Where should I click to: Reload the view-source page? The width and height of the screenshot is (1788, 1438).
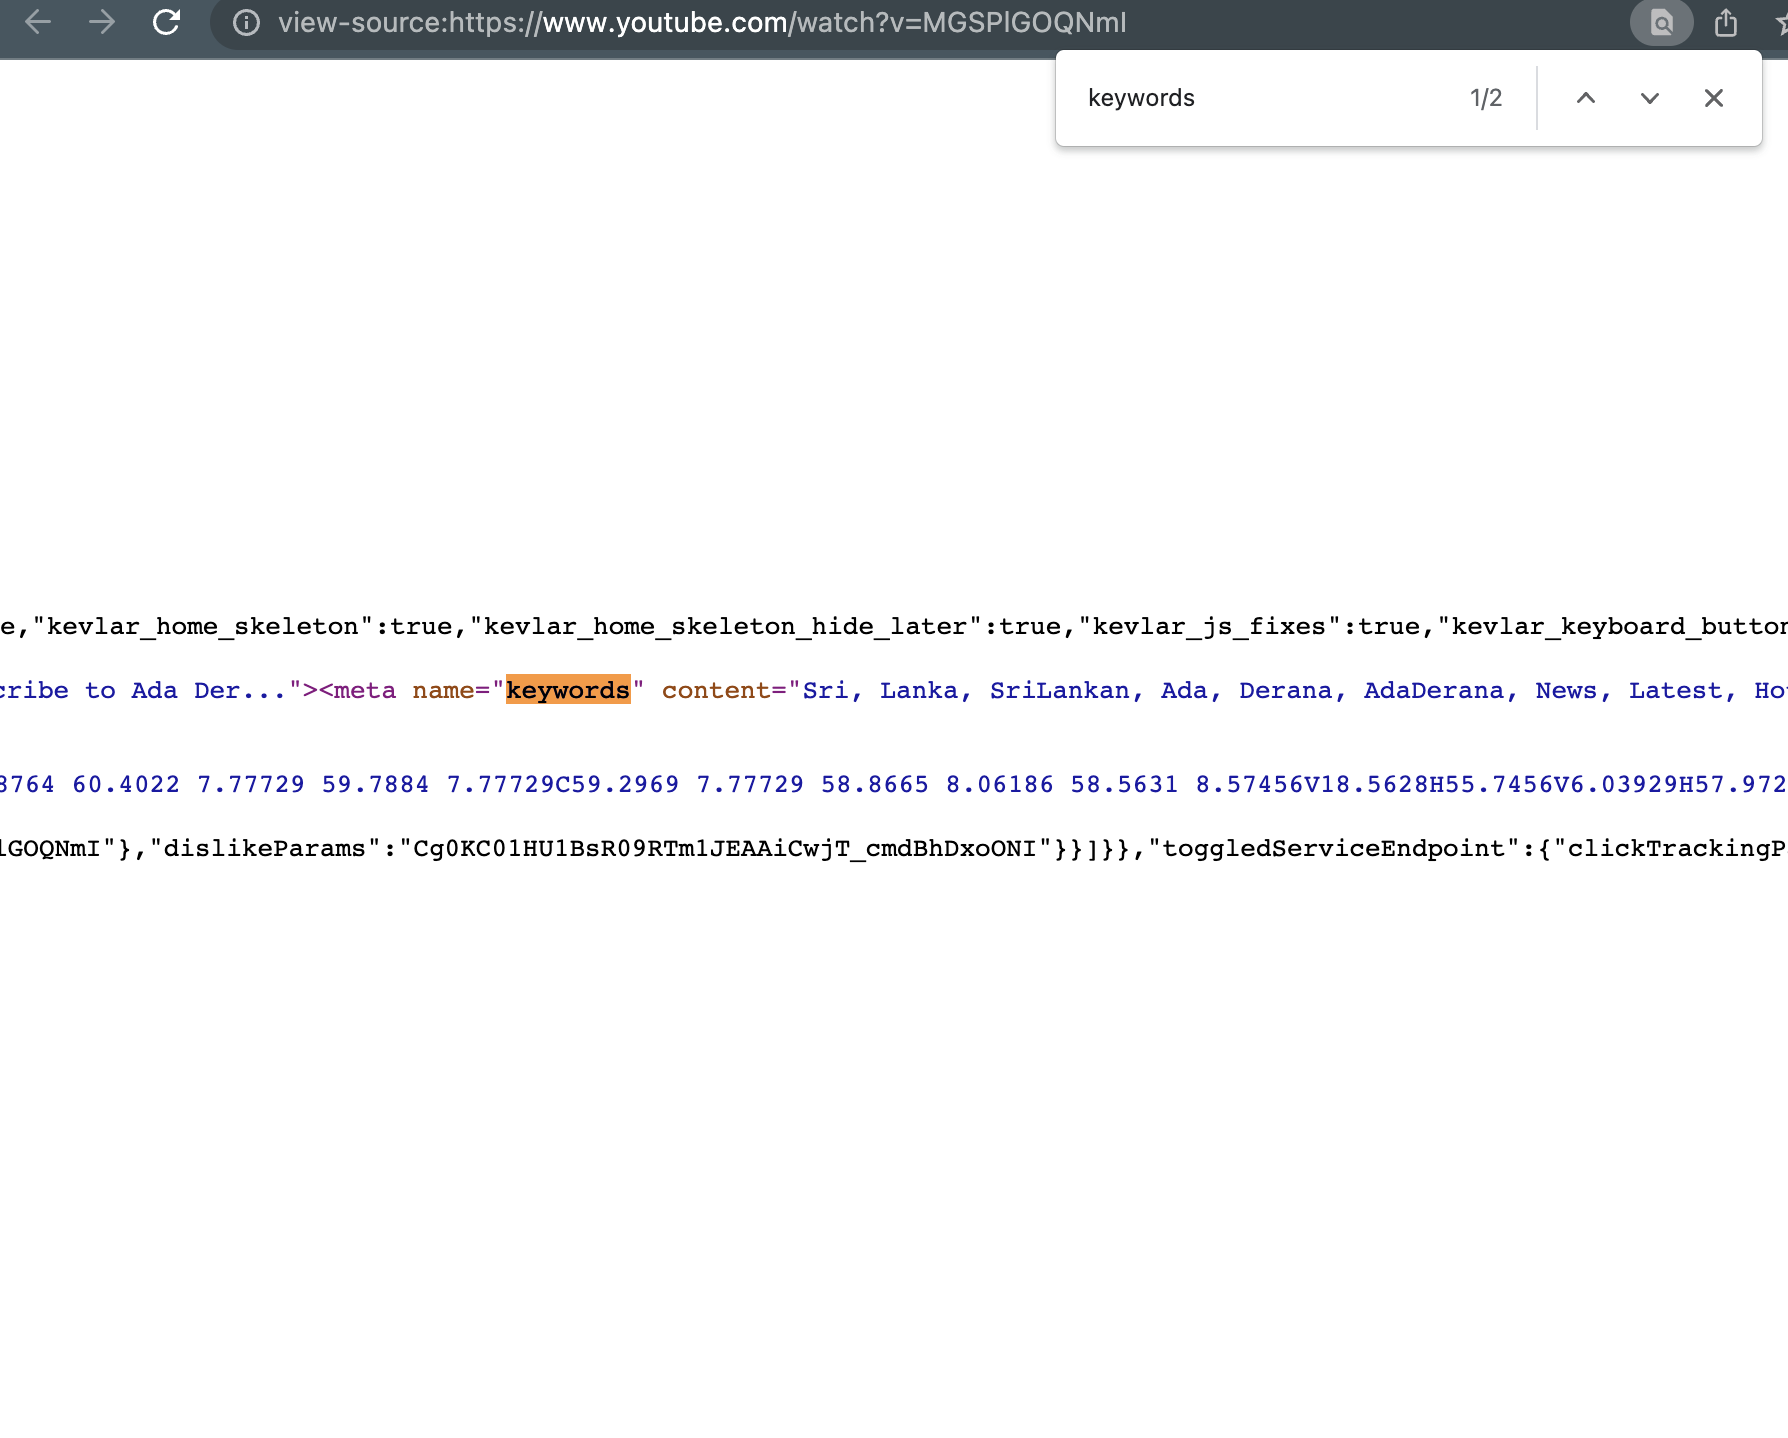(166, 22)
